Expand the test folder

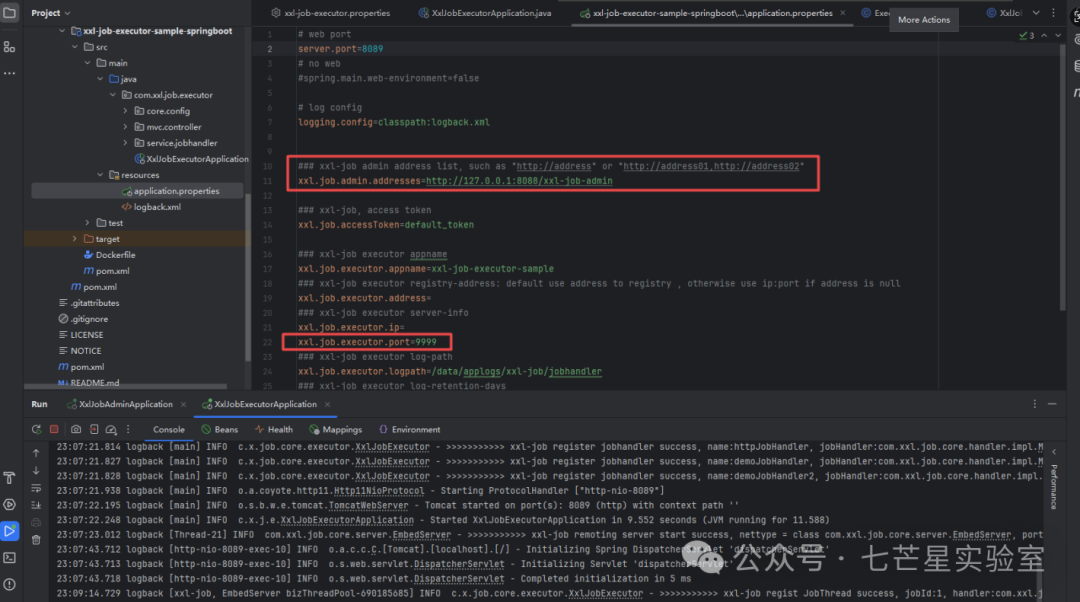point(87,222)
